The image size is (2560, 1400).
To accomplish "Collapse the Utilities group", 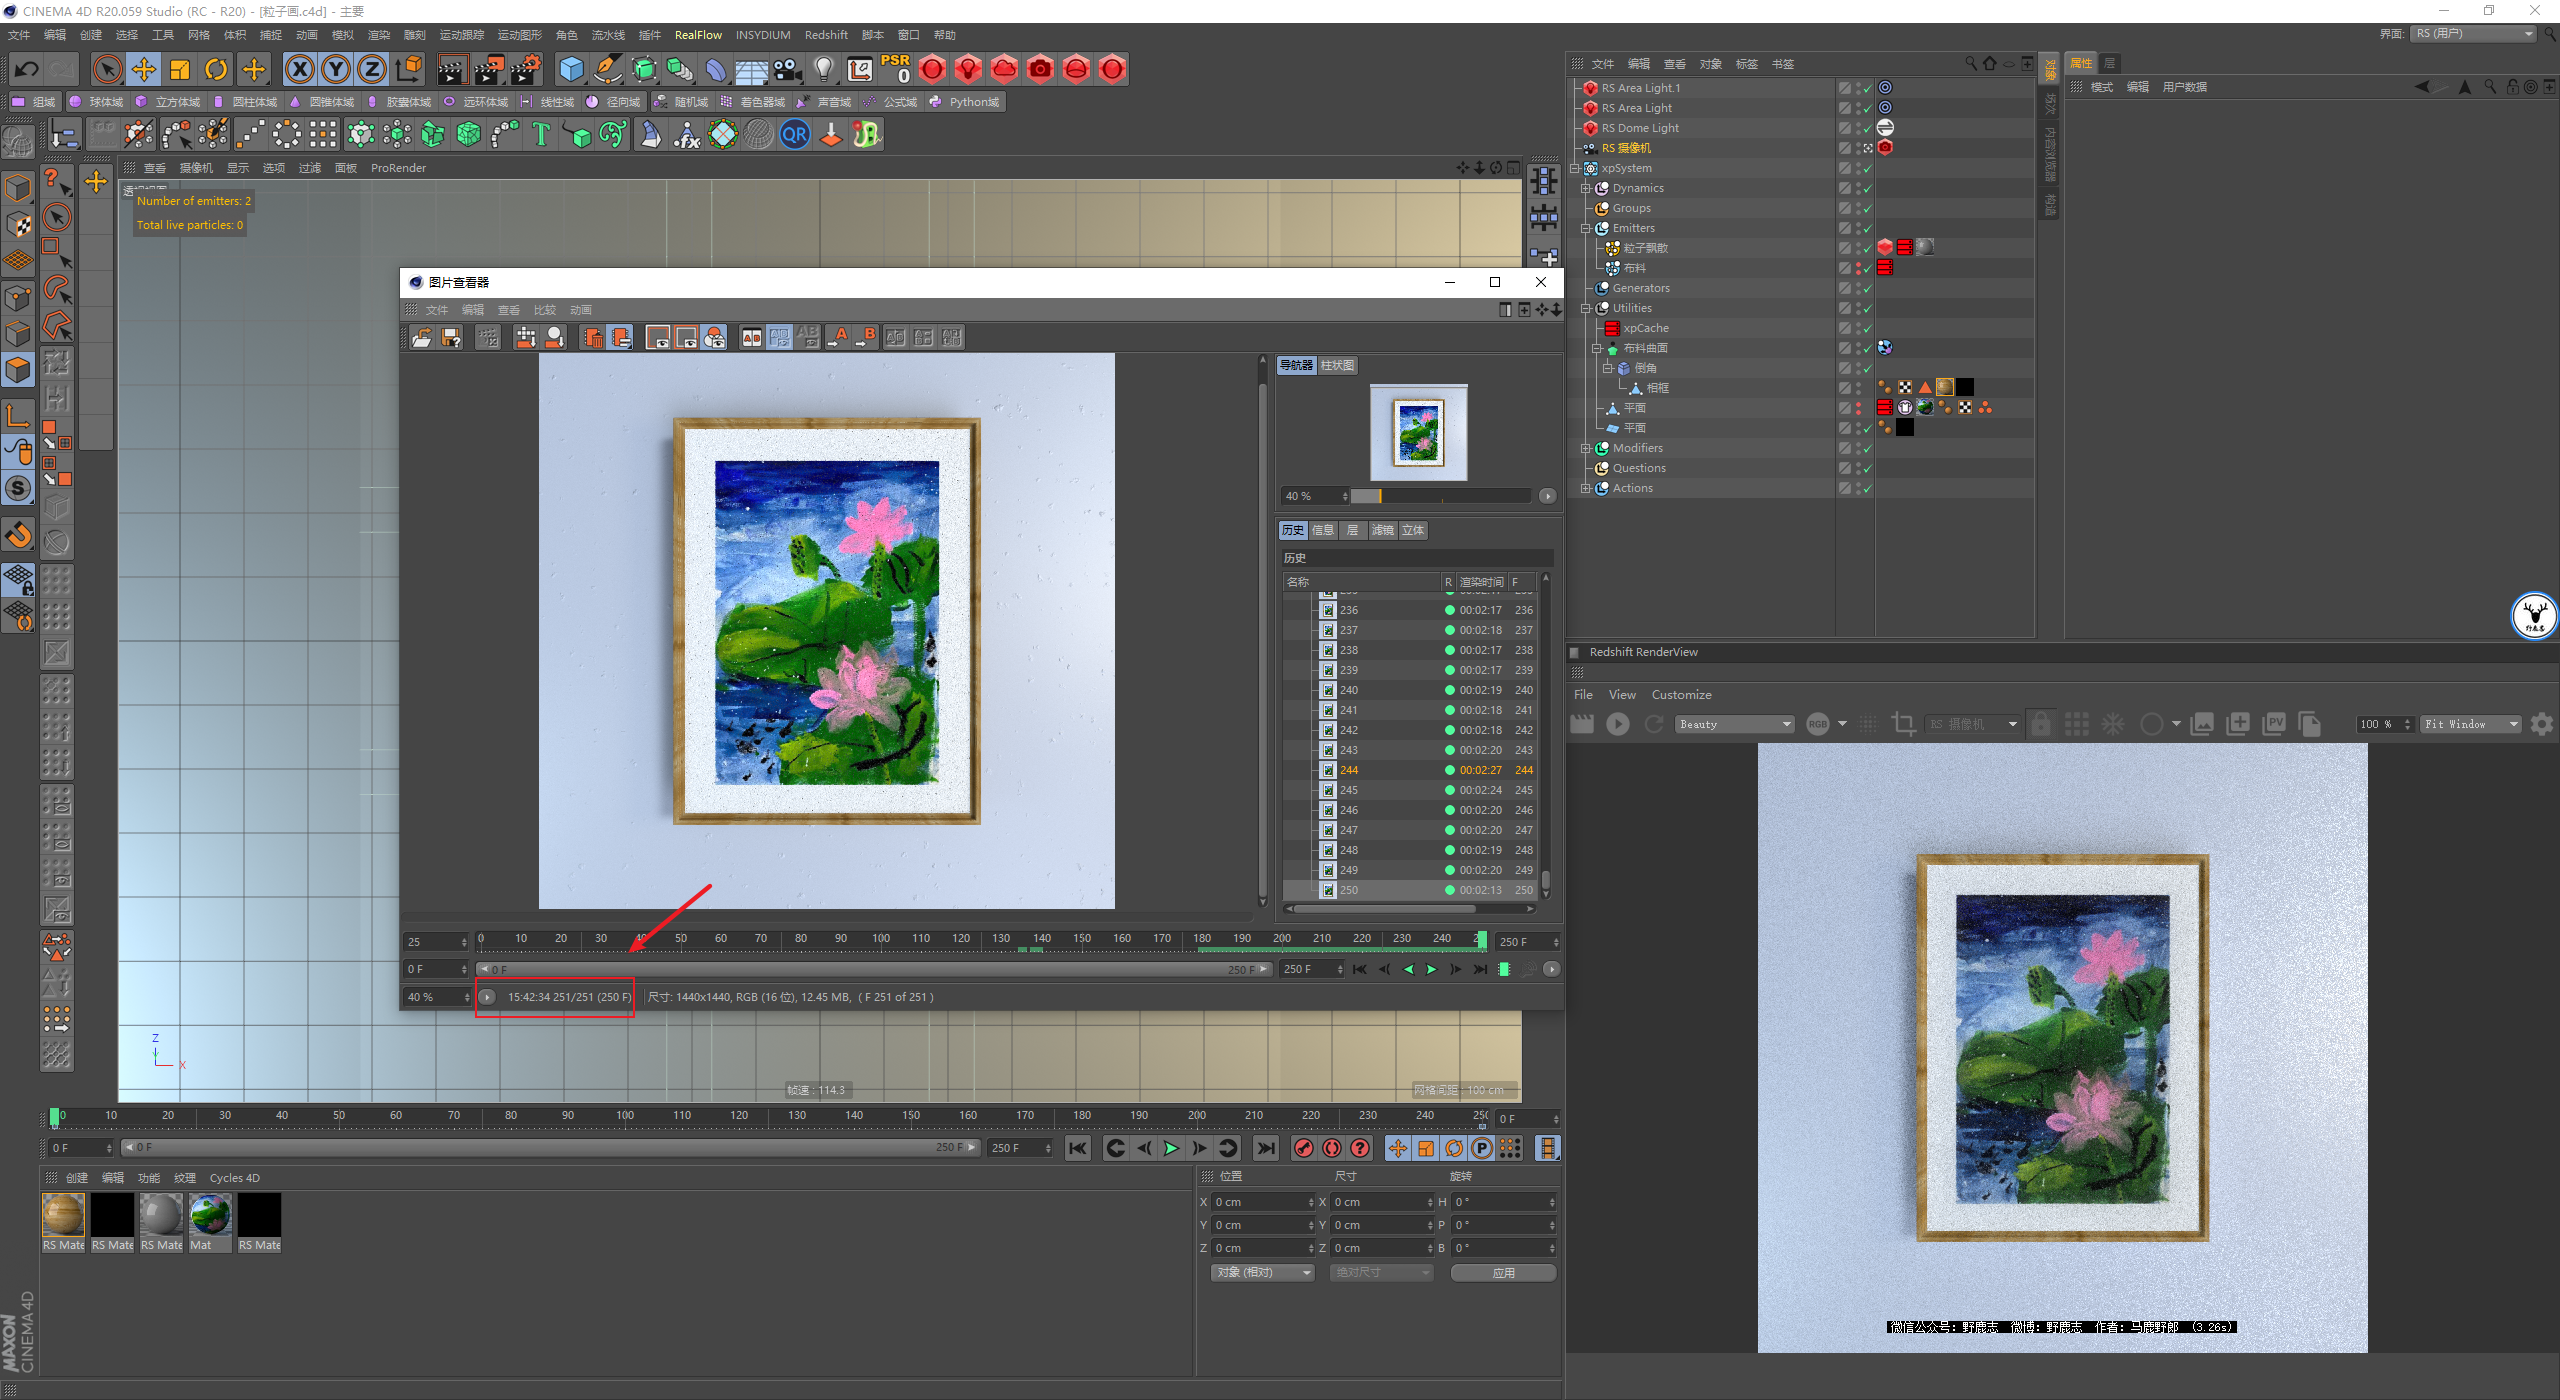I will [x=1586, y=308].
